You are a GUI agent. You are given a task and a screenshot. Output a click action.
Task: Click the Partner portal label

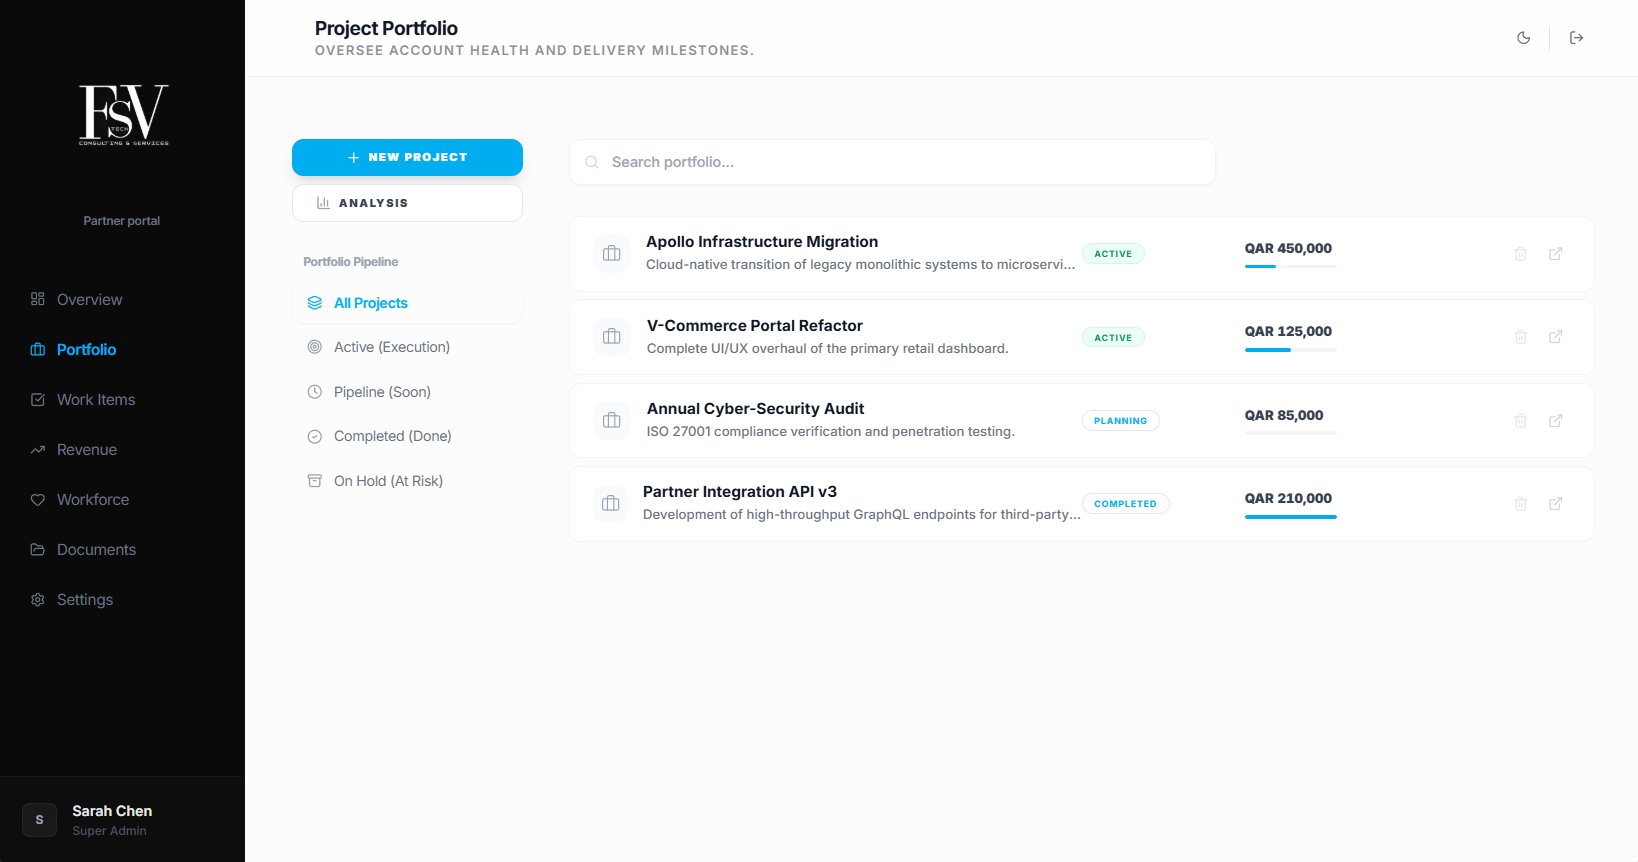pyautogui.click(x=122, y=221)
